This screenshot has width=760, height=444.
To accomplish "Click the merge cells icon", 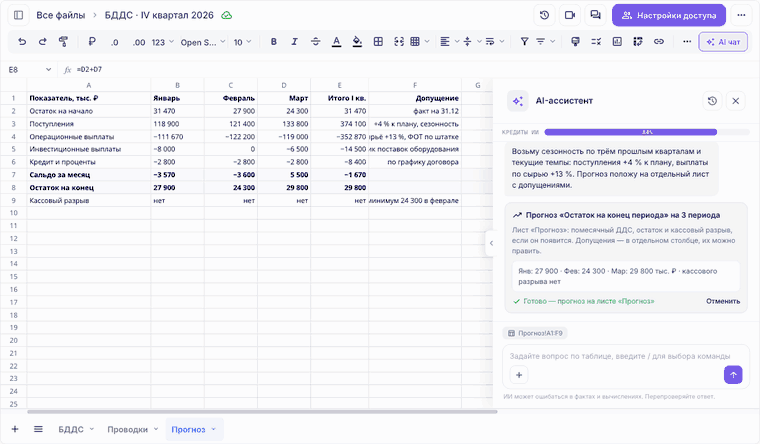I will pos(399,42).
